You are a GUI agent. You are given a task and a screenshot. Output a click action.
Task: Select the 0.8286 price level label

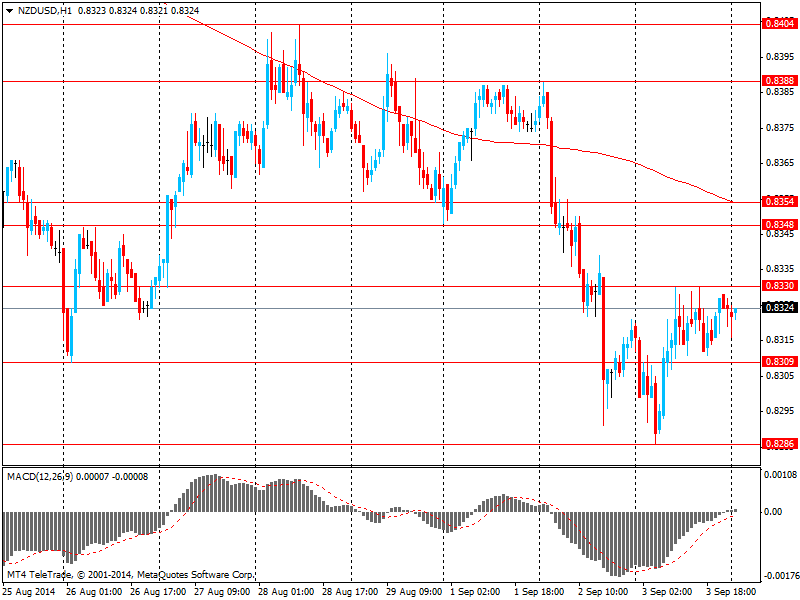[x=780, y=444]
